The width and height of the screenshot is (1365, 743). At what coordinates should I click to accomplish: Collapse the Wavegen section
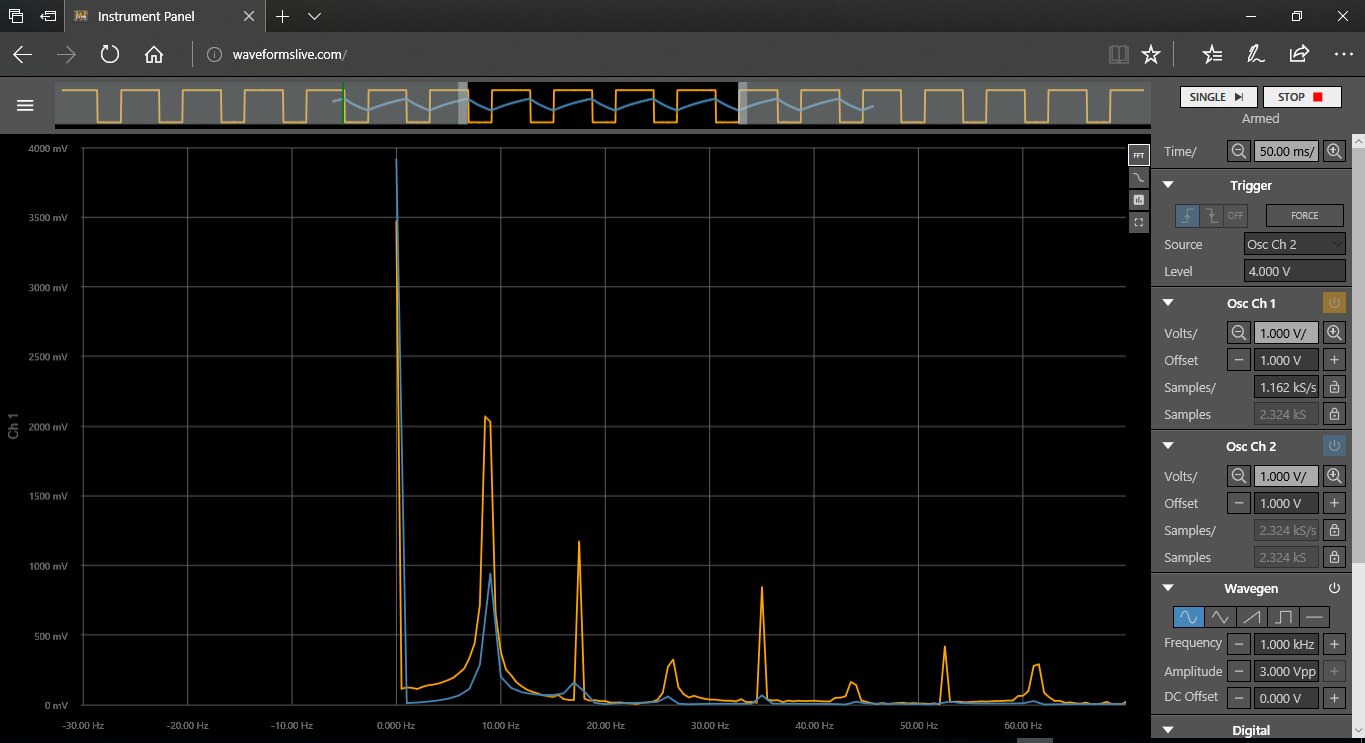point(1167,588)
